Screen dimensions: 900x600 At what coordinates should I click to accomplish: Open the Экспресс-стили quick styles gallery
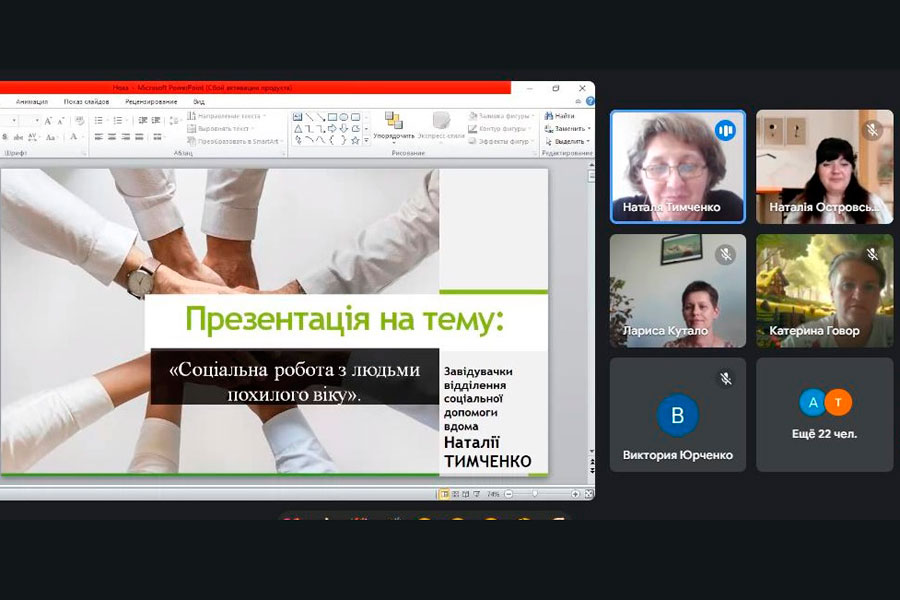(x=441, y=124)
